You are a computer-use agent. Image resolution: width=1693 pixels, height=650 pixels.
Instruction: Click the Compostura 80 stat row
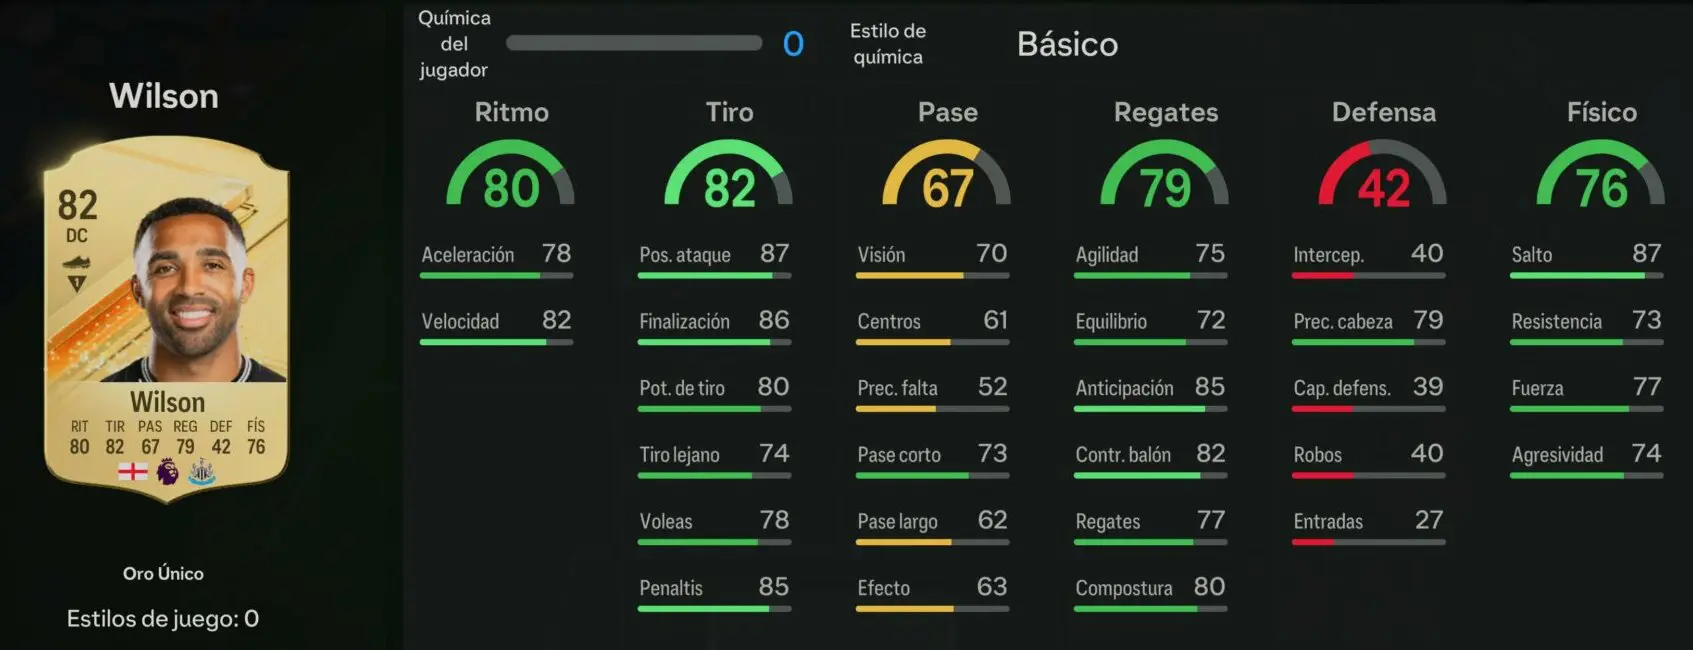coord(1151,595)
